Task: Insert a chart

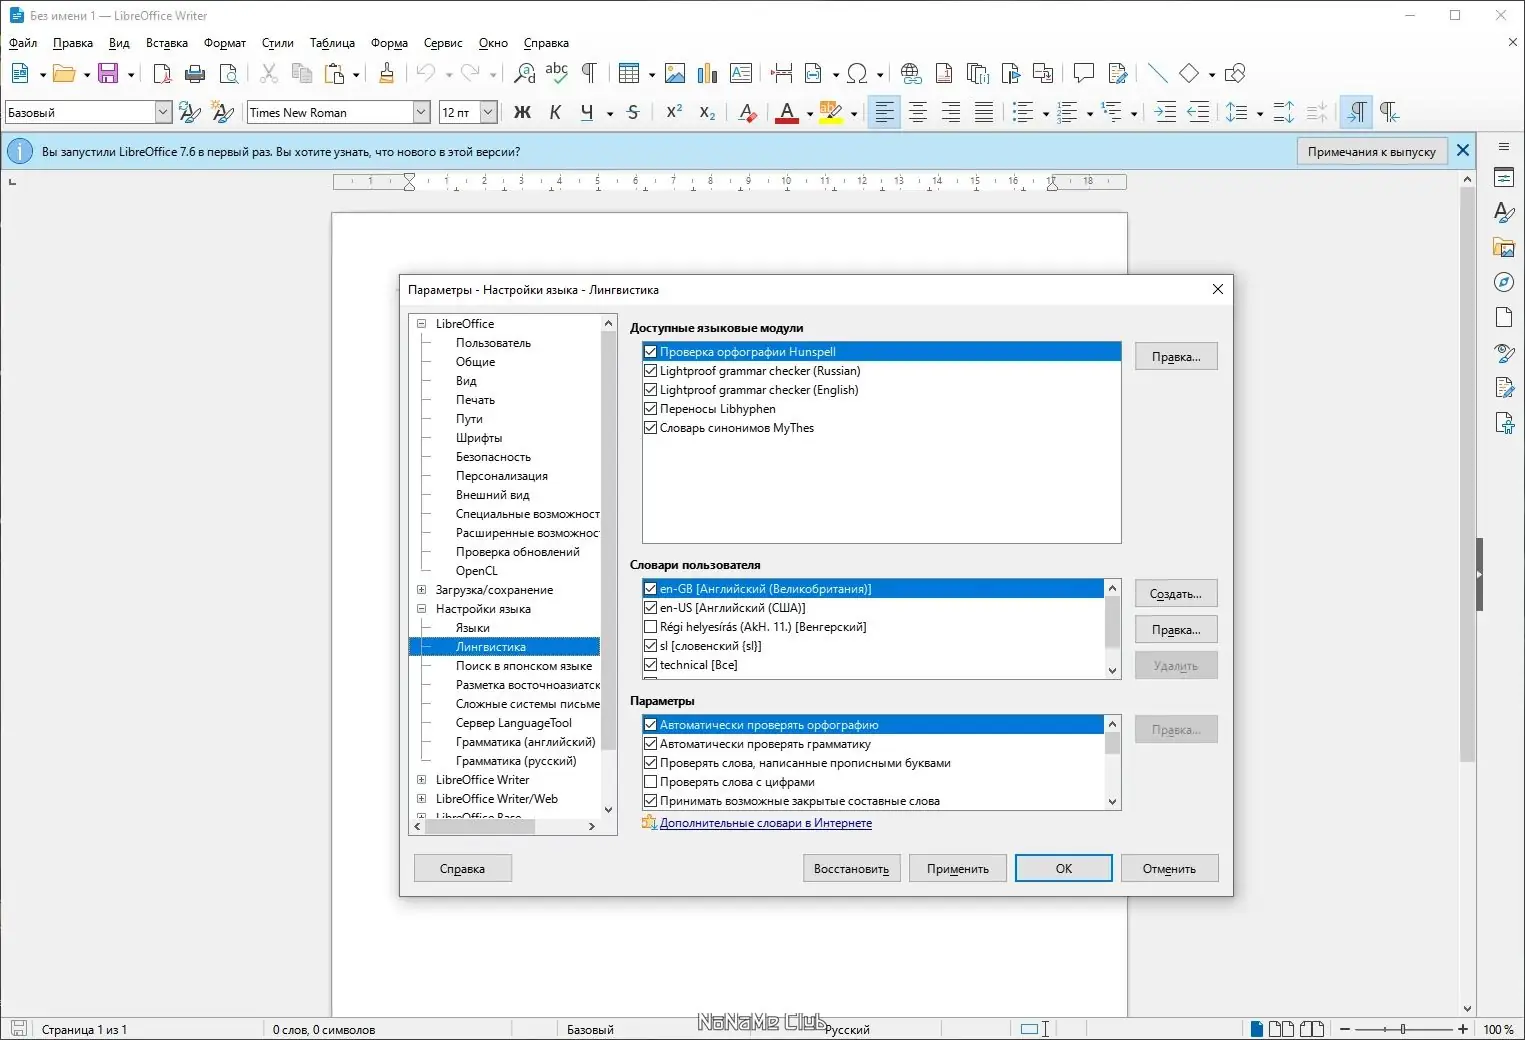Action: click(x=707, y=73)
